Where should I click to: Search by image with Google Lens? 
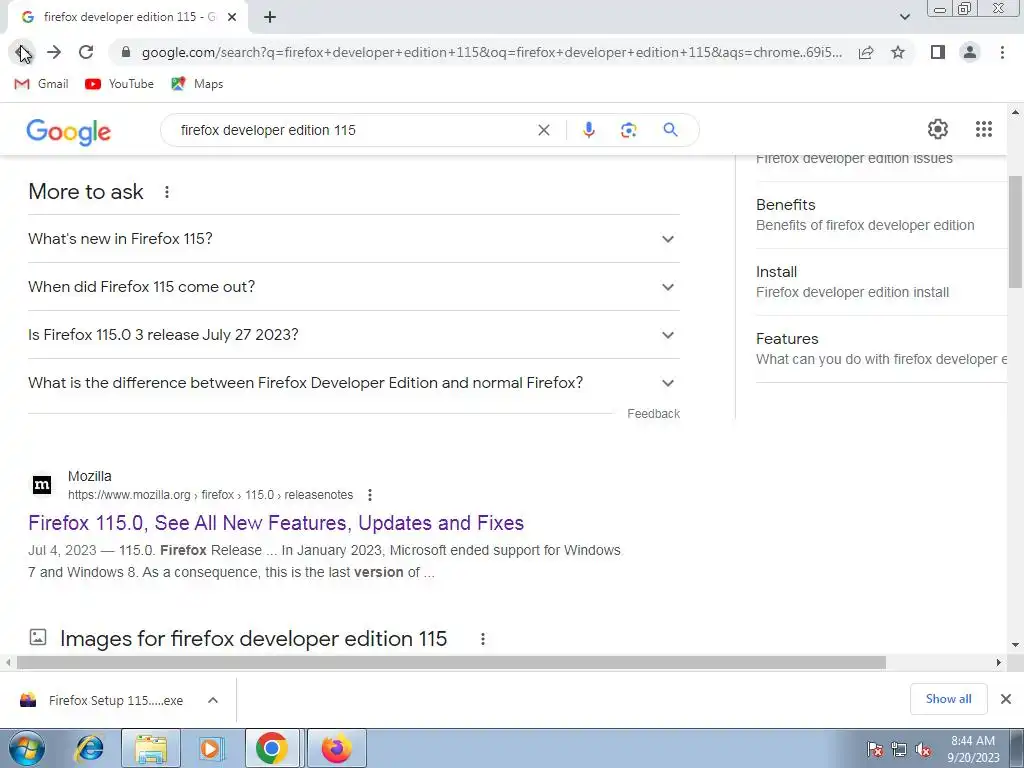tap(628, 130)
